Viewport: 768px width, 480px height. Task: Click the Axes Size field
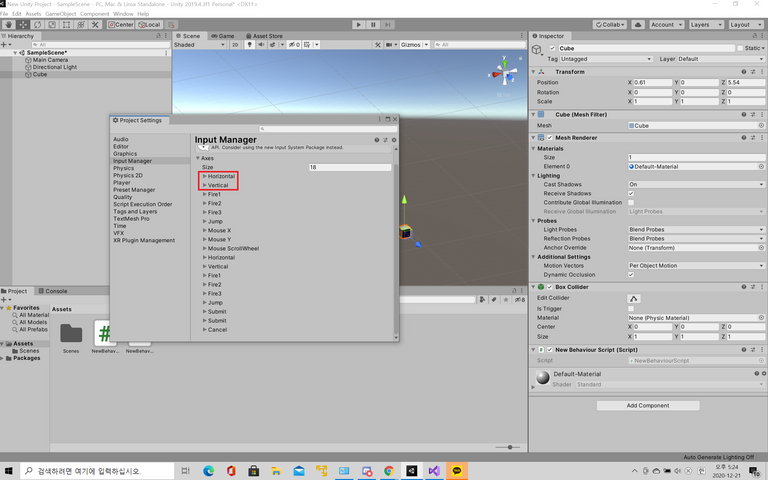pos(350,167)
